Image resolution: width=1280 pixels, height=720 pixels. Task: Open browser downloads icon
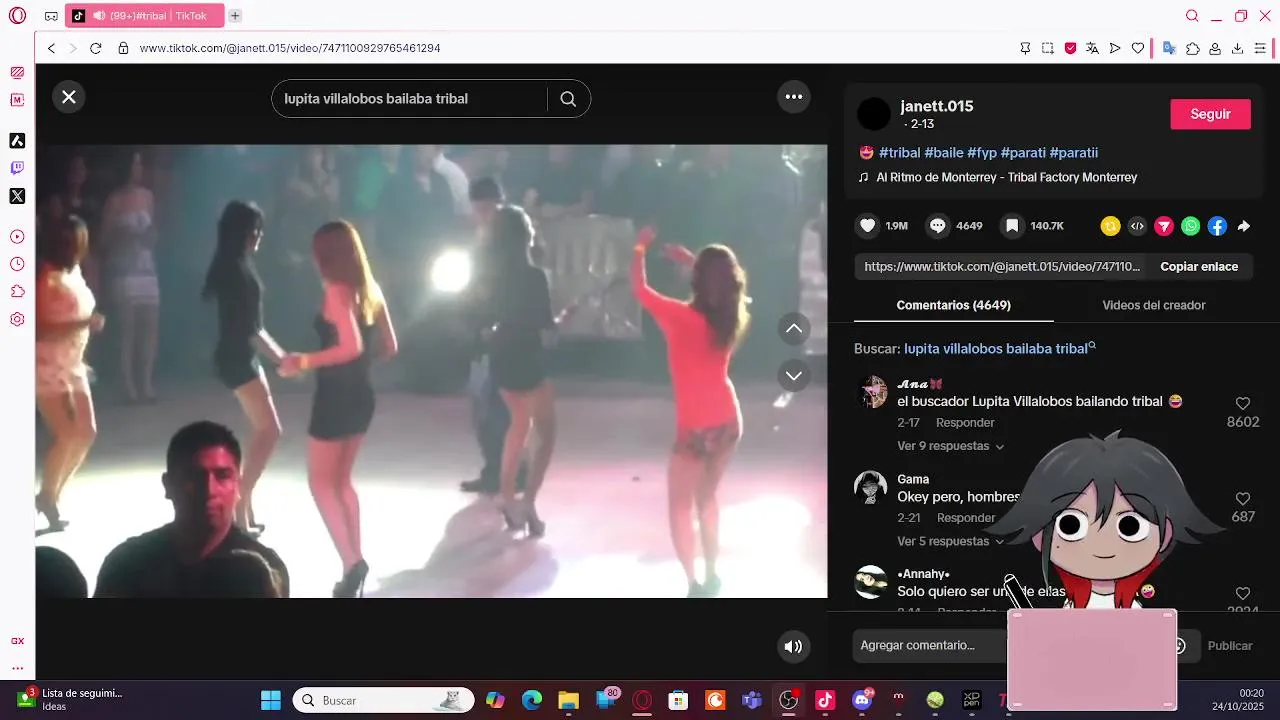pos(1237,48)
